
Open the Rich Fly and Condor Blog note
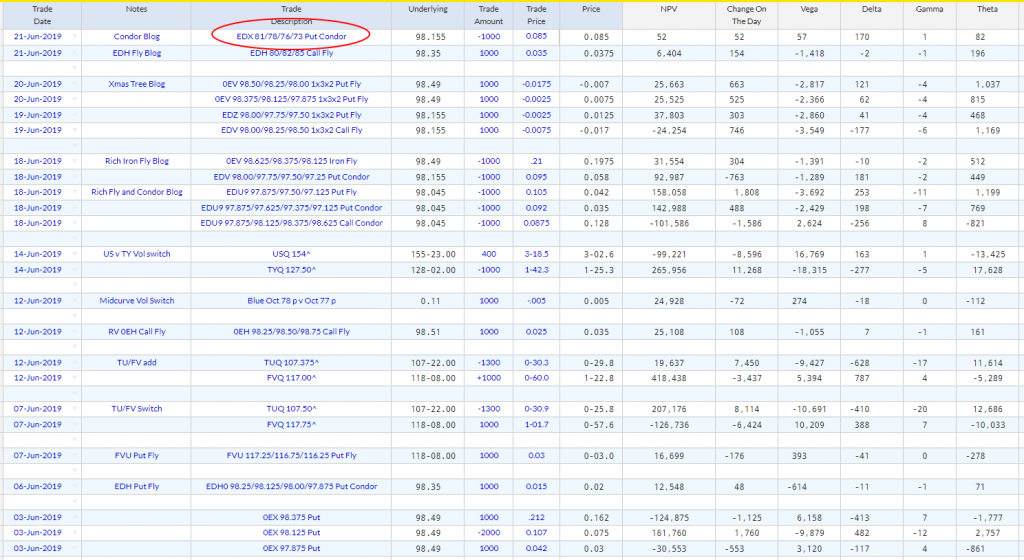136,192
